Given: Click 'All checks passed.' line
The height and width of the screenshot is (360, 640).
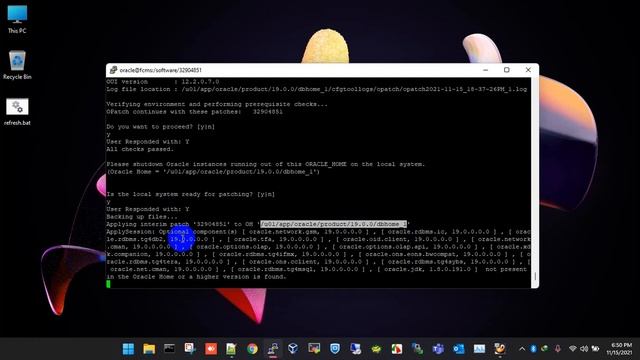Looking at the screenshot, I should [x=140, y=149].
